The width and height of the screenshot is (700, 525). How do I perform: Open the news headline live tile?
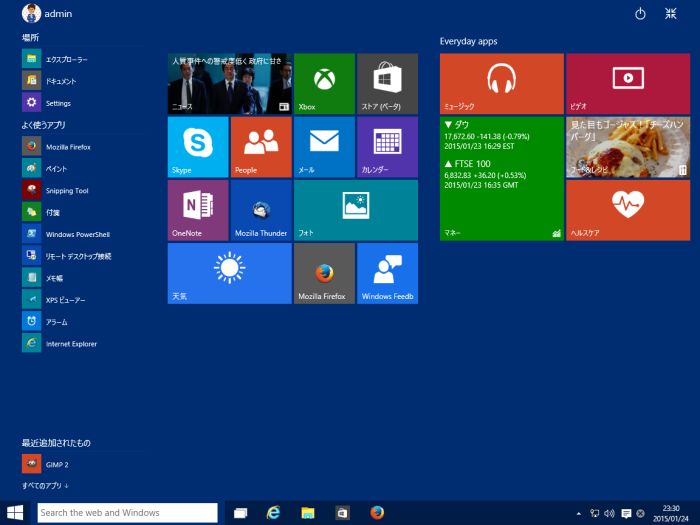click(229, 84)
